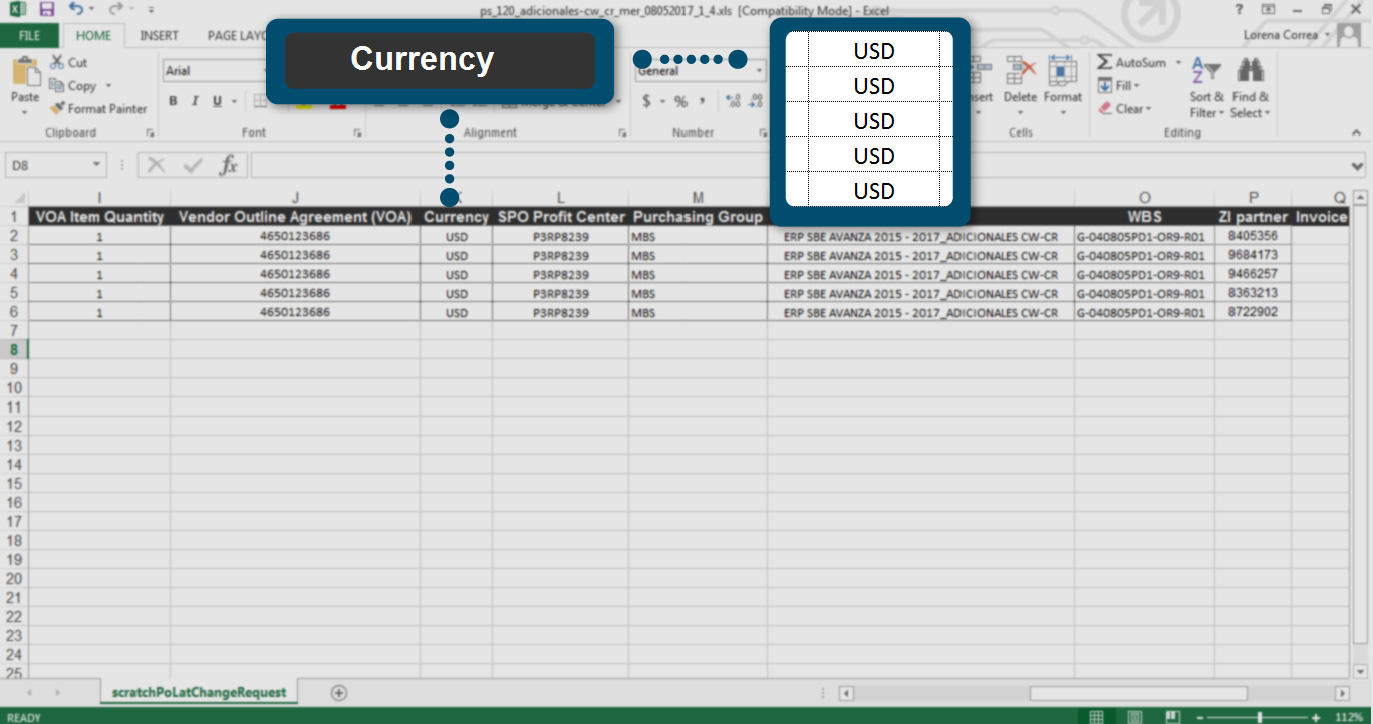The width and height of the screenshot is (1373, 724).
Task: Toggle Italic formatting
Action: click(x=194, y=101)
